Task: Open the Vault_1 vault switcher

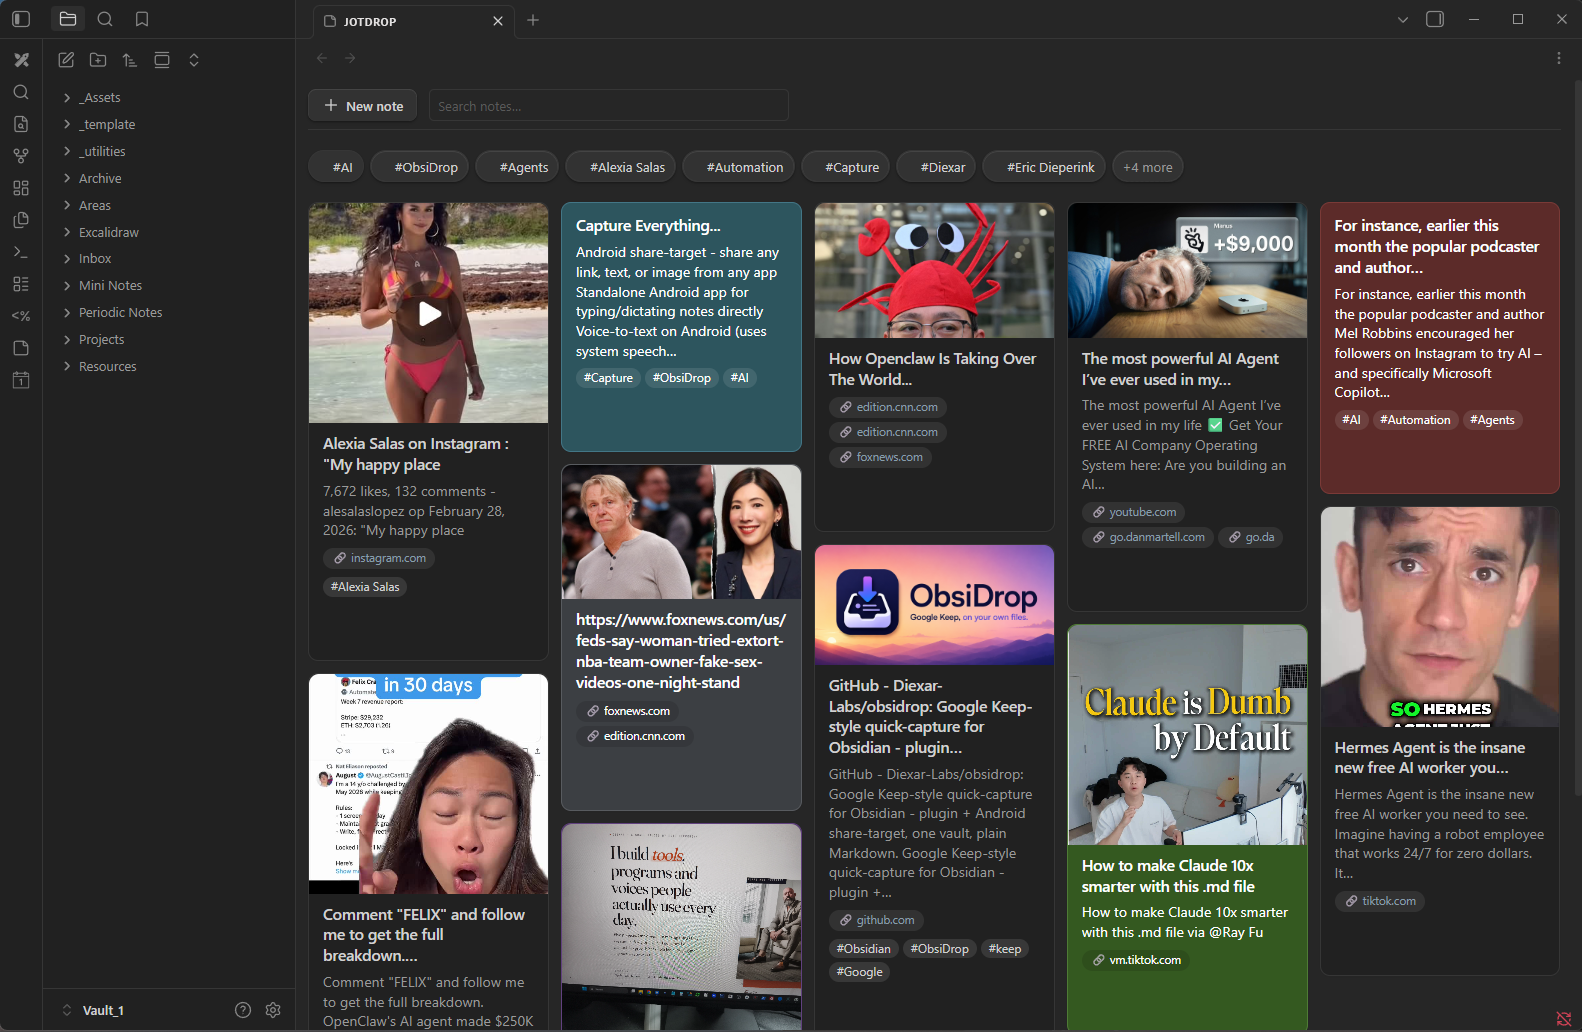Action: 93,1010
